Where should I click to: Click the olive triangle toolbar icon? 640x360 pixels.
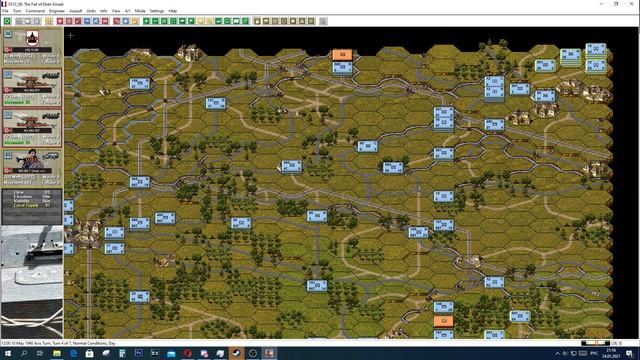click(302, 21)
